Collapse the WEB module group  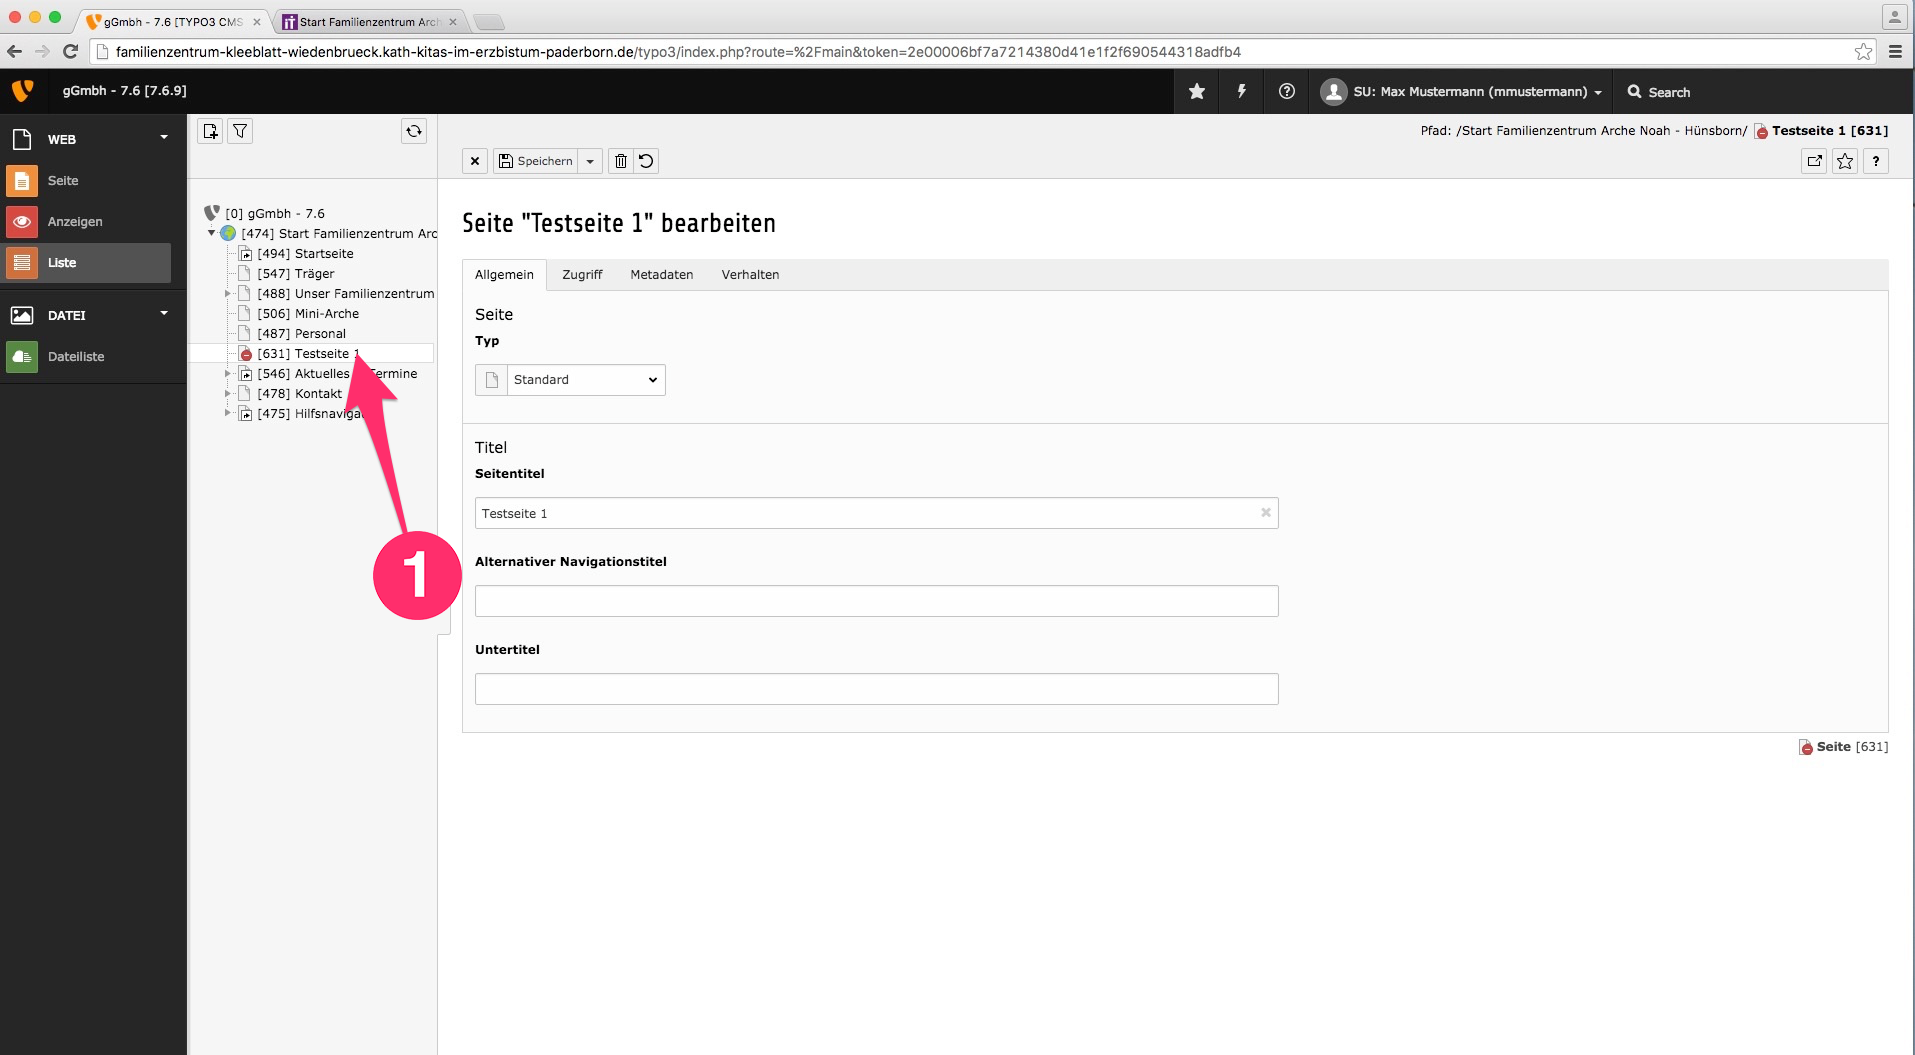click(164, 138)
